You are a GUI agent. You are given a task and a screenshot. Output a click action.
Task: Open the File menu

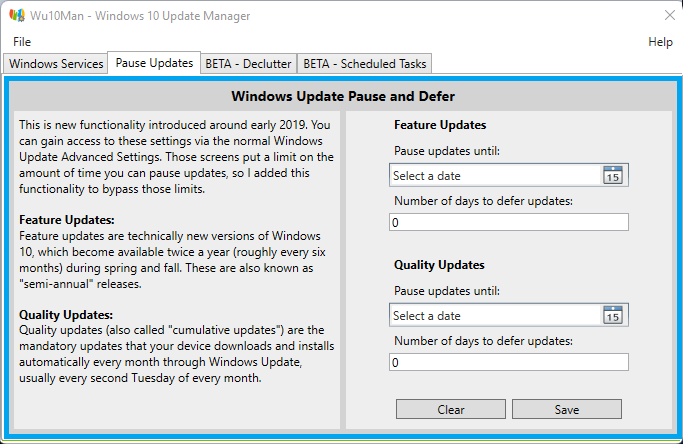coord(22,42)
